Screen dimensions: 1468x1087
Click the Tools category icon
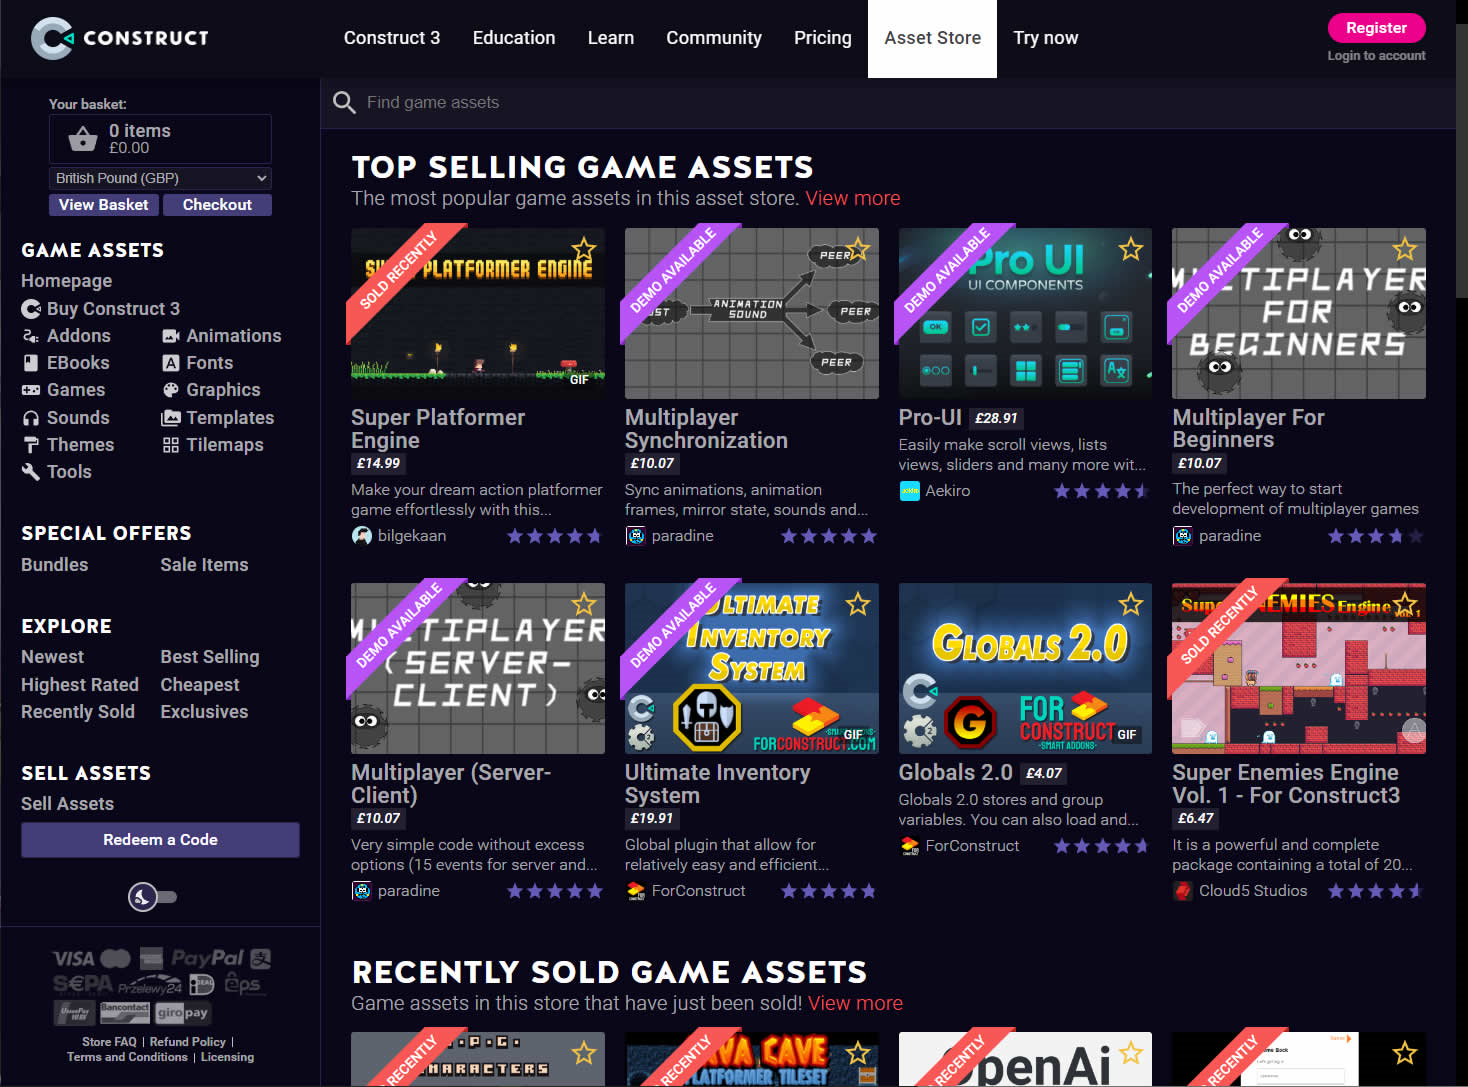pos(31,471)
